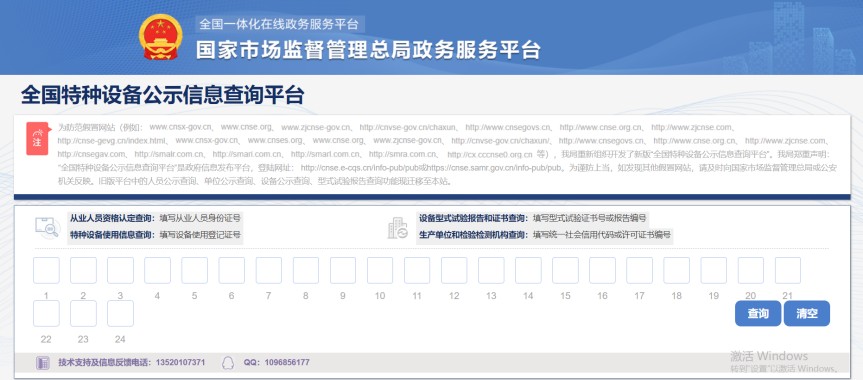Select input box number 21
The height and width of the screenshot is (380, 863).
point(788,270)
